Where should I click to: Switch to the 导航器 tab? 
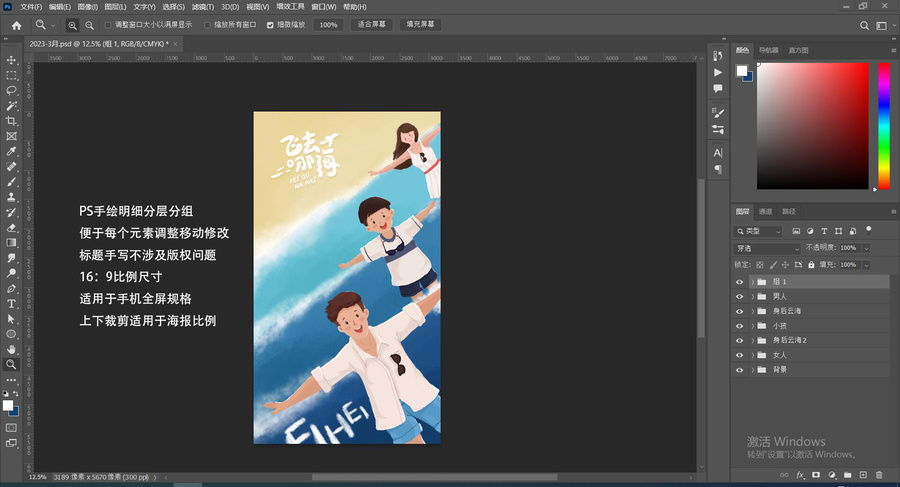(769, 51)
